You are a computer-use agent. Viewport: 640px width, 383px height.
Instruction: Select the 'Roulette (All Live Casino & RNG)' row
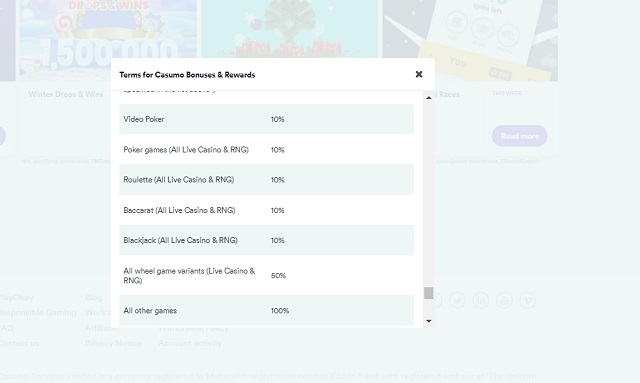[267, 180]
